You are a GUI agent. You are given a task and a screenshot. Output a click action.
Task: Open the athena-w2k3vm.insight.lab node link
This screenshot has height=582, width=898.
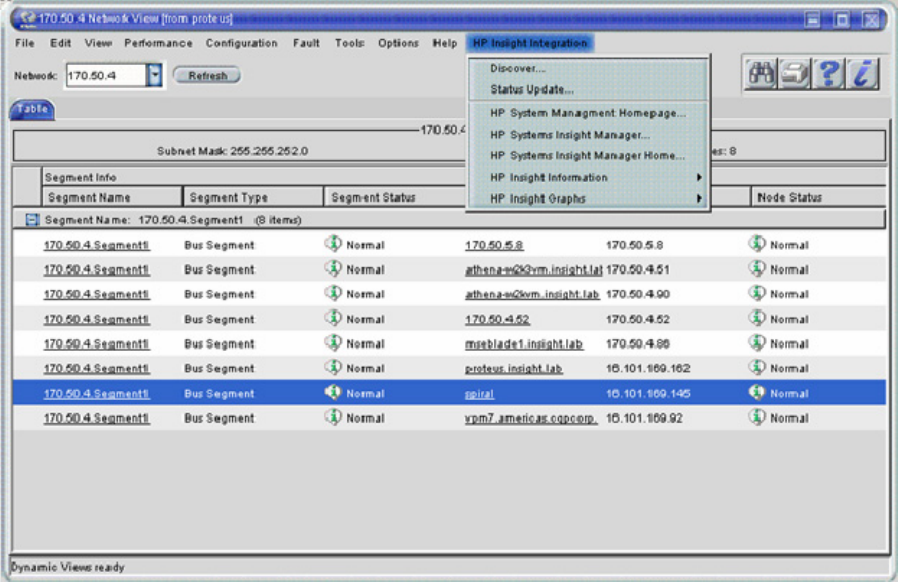[533, 270]
